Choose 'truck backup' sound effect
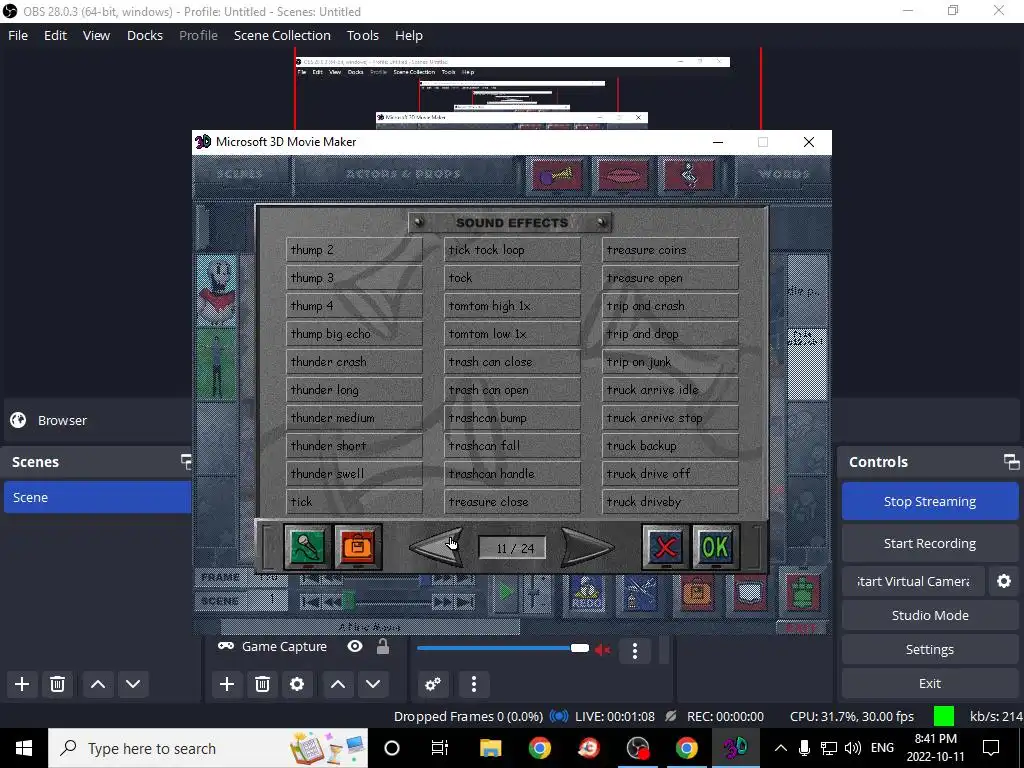Image resolution: width=1024 pixels, height=768 pixels. pyautogui.click(x=670, y=445)
